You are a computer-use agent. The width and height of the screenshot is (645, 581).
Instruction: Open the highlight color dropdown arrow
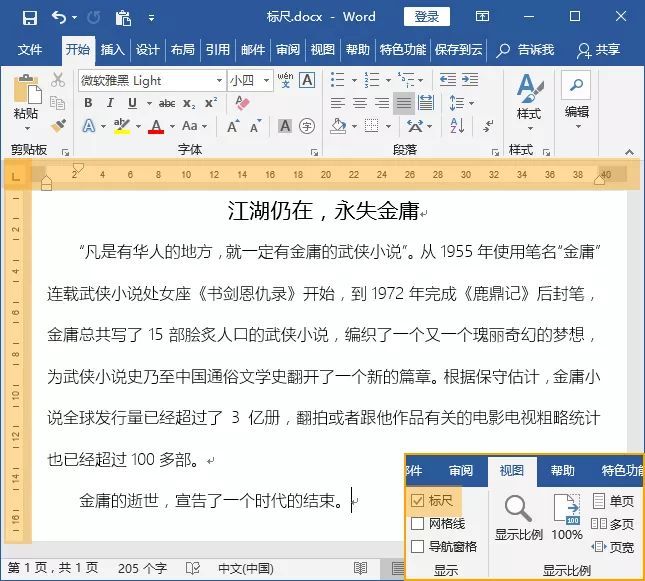138,126
